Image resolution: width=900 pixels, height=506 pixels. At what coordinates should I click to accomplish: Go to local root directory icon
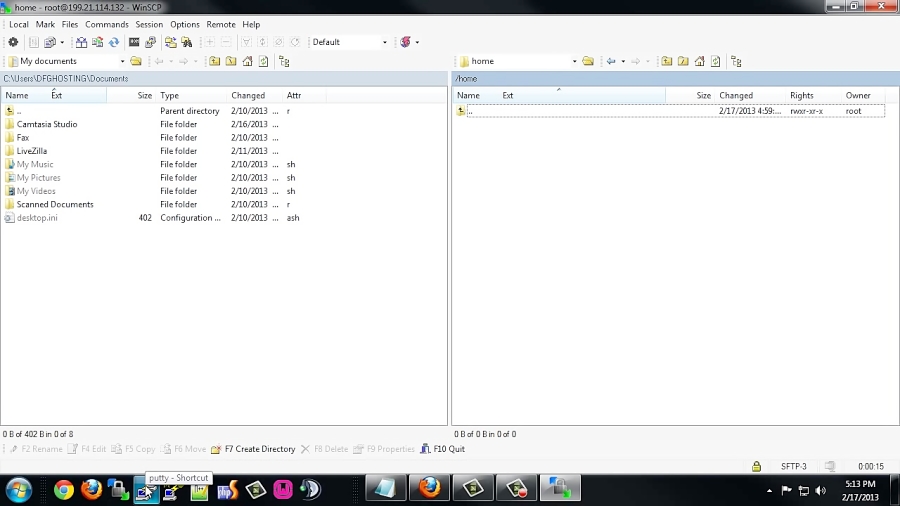231,61
